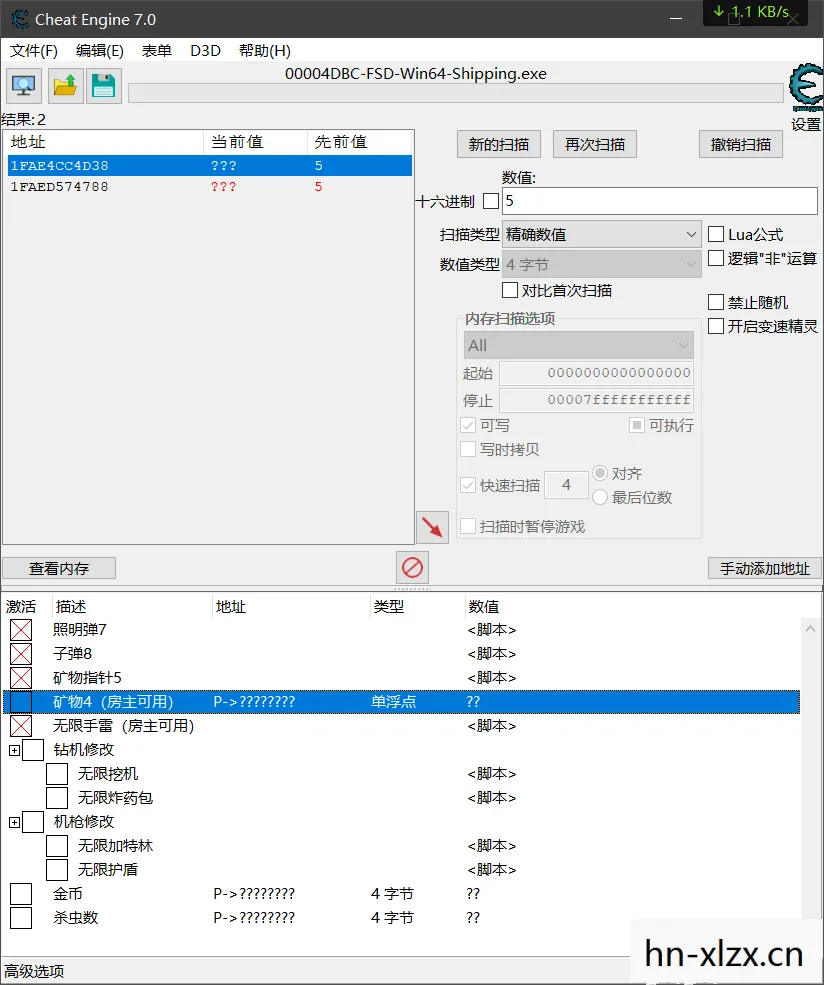Click the 起始 start address field

click(x=597, y=373)
